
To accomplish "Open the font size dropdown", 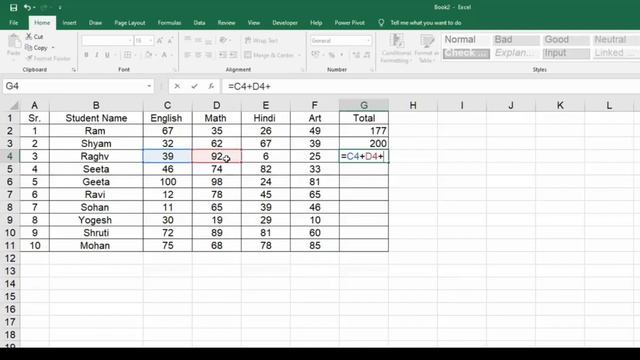I will click(x=151, y=40).
